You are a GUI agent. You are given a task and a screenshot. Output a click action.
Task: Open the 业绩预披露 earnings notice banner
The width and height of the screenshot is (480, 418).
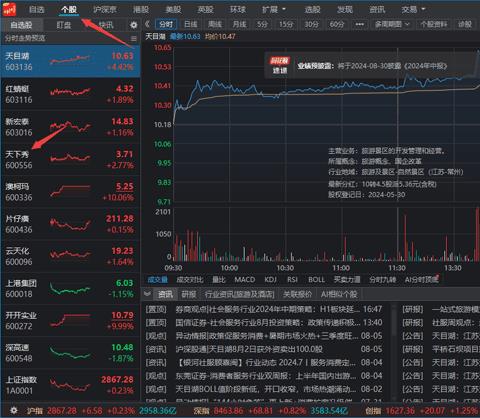point(372,66)
